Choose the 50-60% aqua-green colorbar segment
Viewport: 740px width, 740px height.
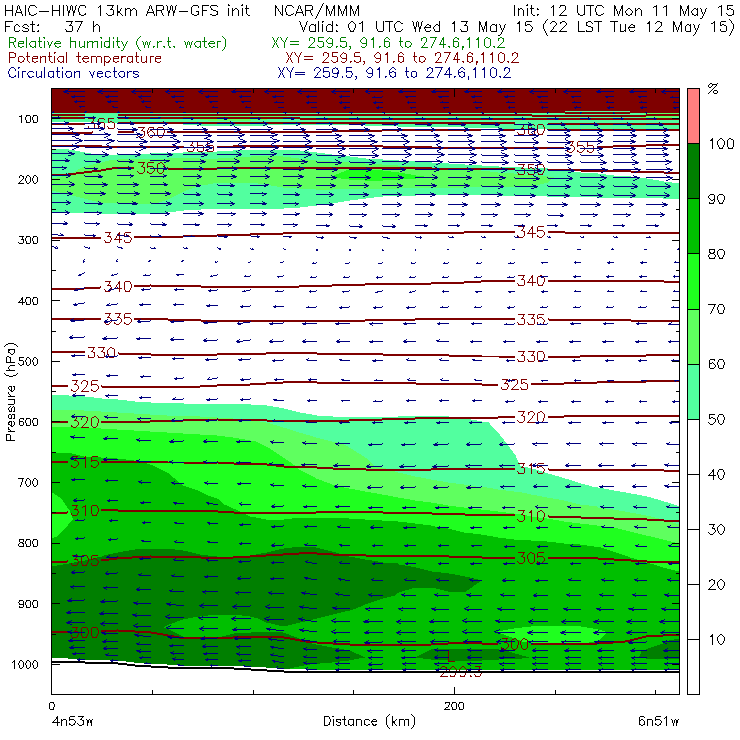[x=693, y=392]
